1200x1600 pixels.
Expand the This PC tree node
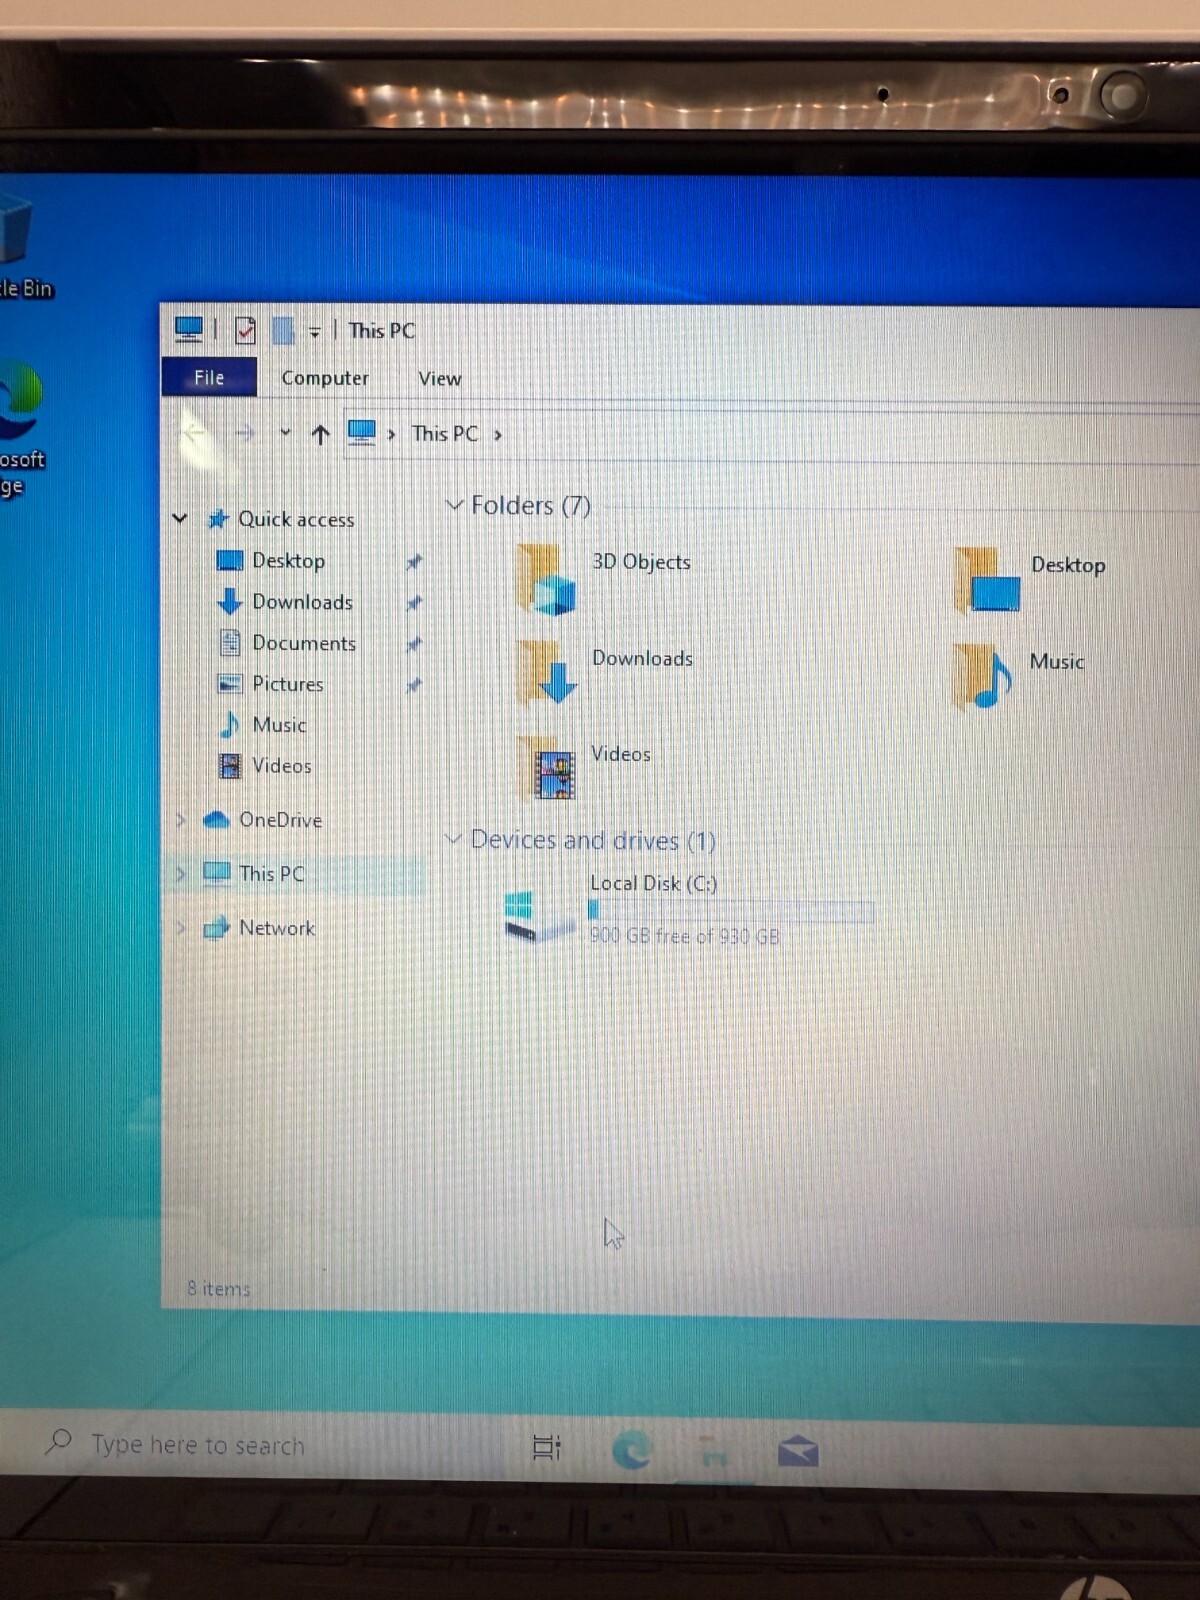pos(180,874)
